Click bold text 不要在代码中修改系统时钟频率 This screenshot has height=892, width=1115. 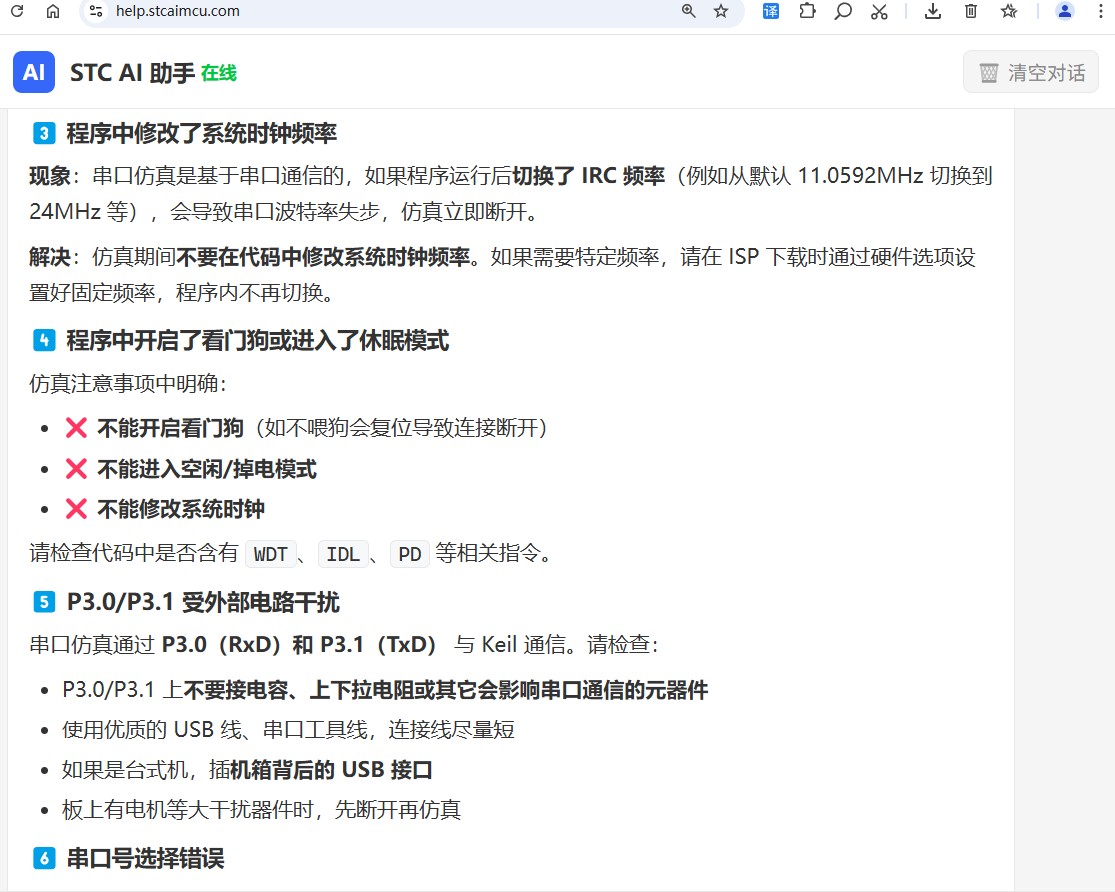324,256
